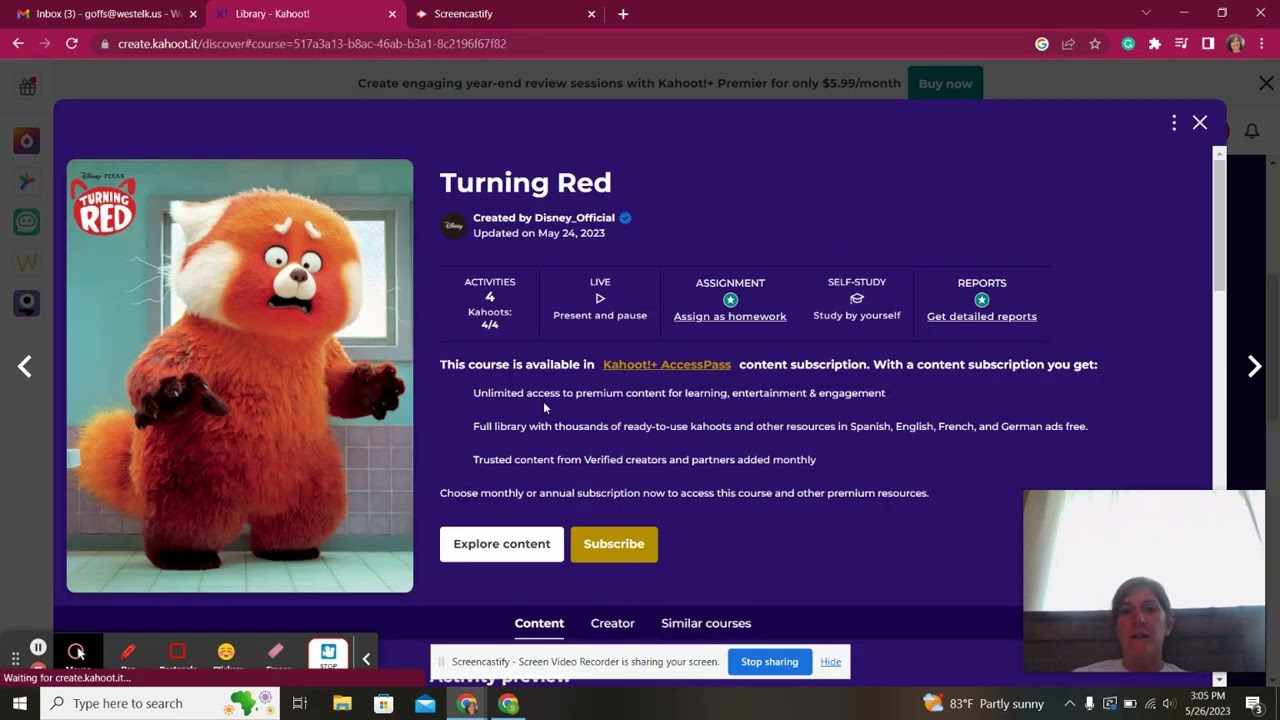The height and width of the screenshot is (720, 1280).
Task: Open the media control playlist icon
Action: tap(1182, 44)
